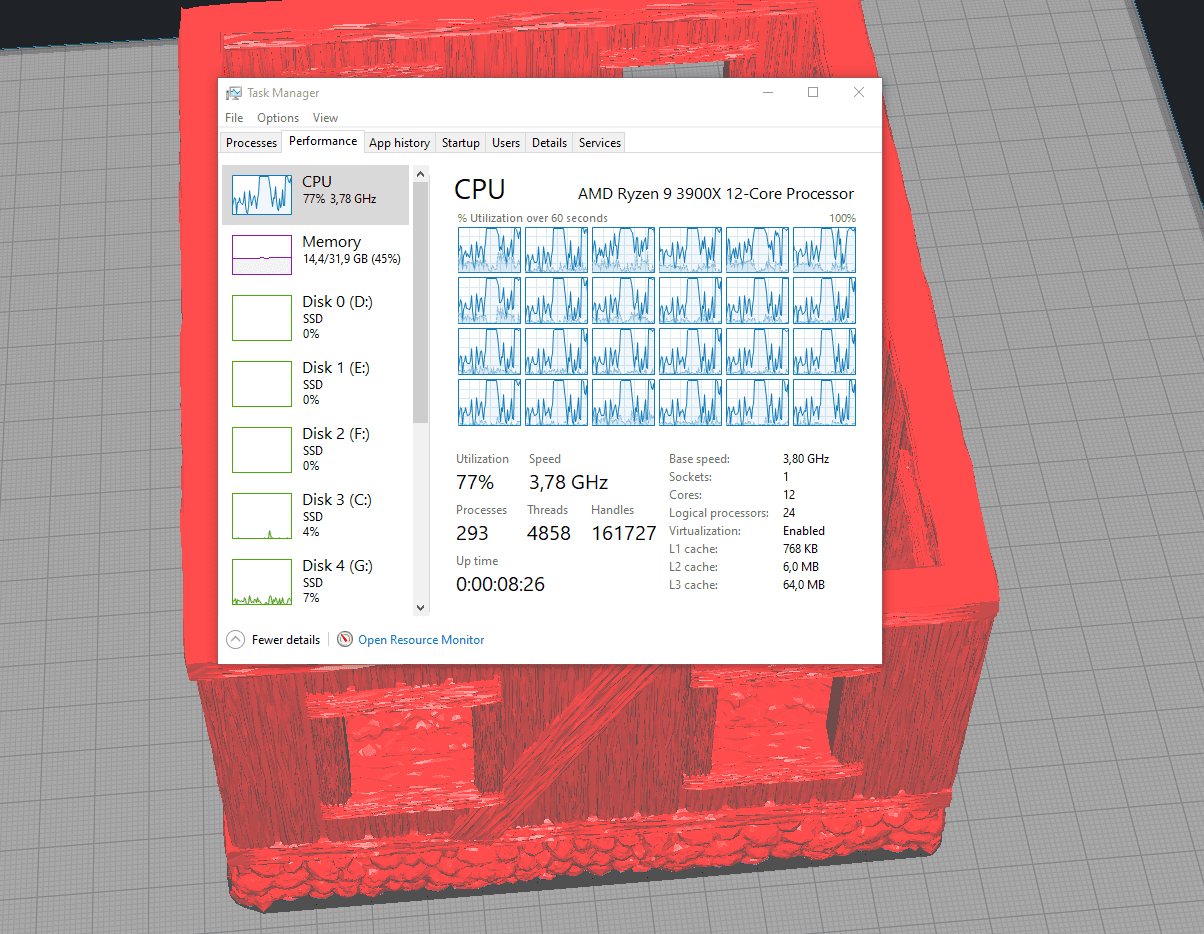This screenshot has width=1204, height=934.
Task: Switch to the Users tab
Action: click(x=506, y=143)
